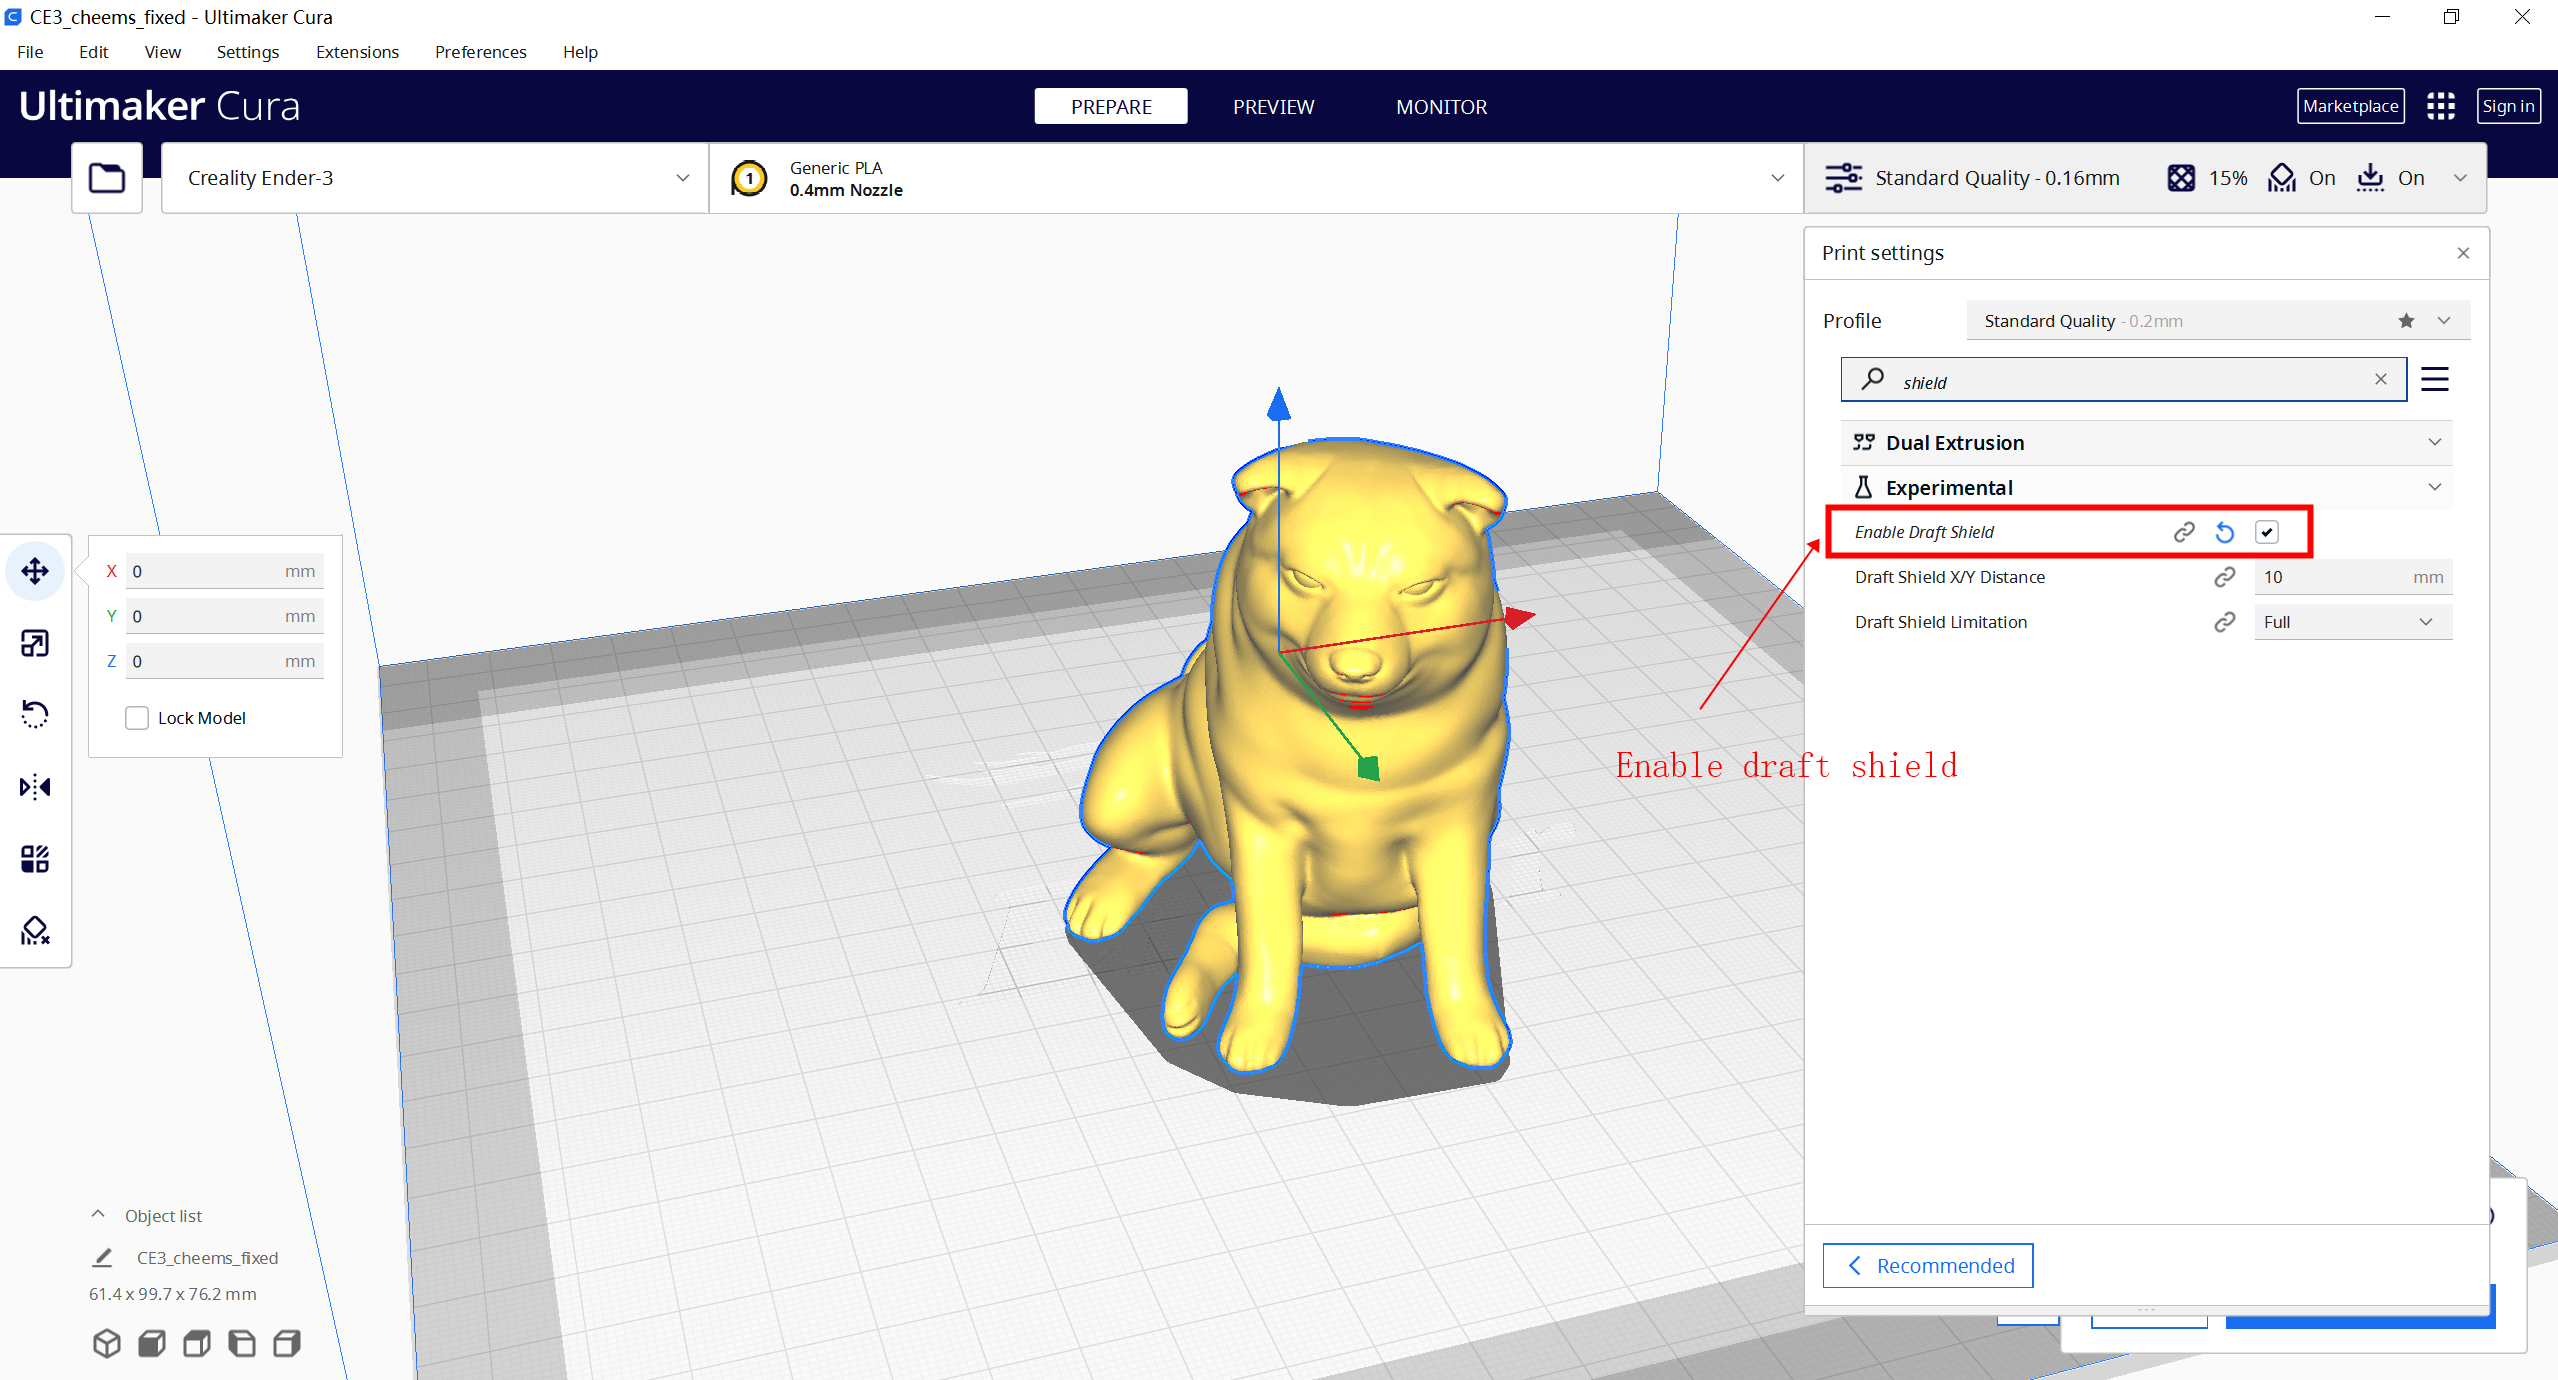Click the profile star icon
The height and width of the screenshot is (1380, 2558).
click(2406, 321)
